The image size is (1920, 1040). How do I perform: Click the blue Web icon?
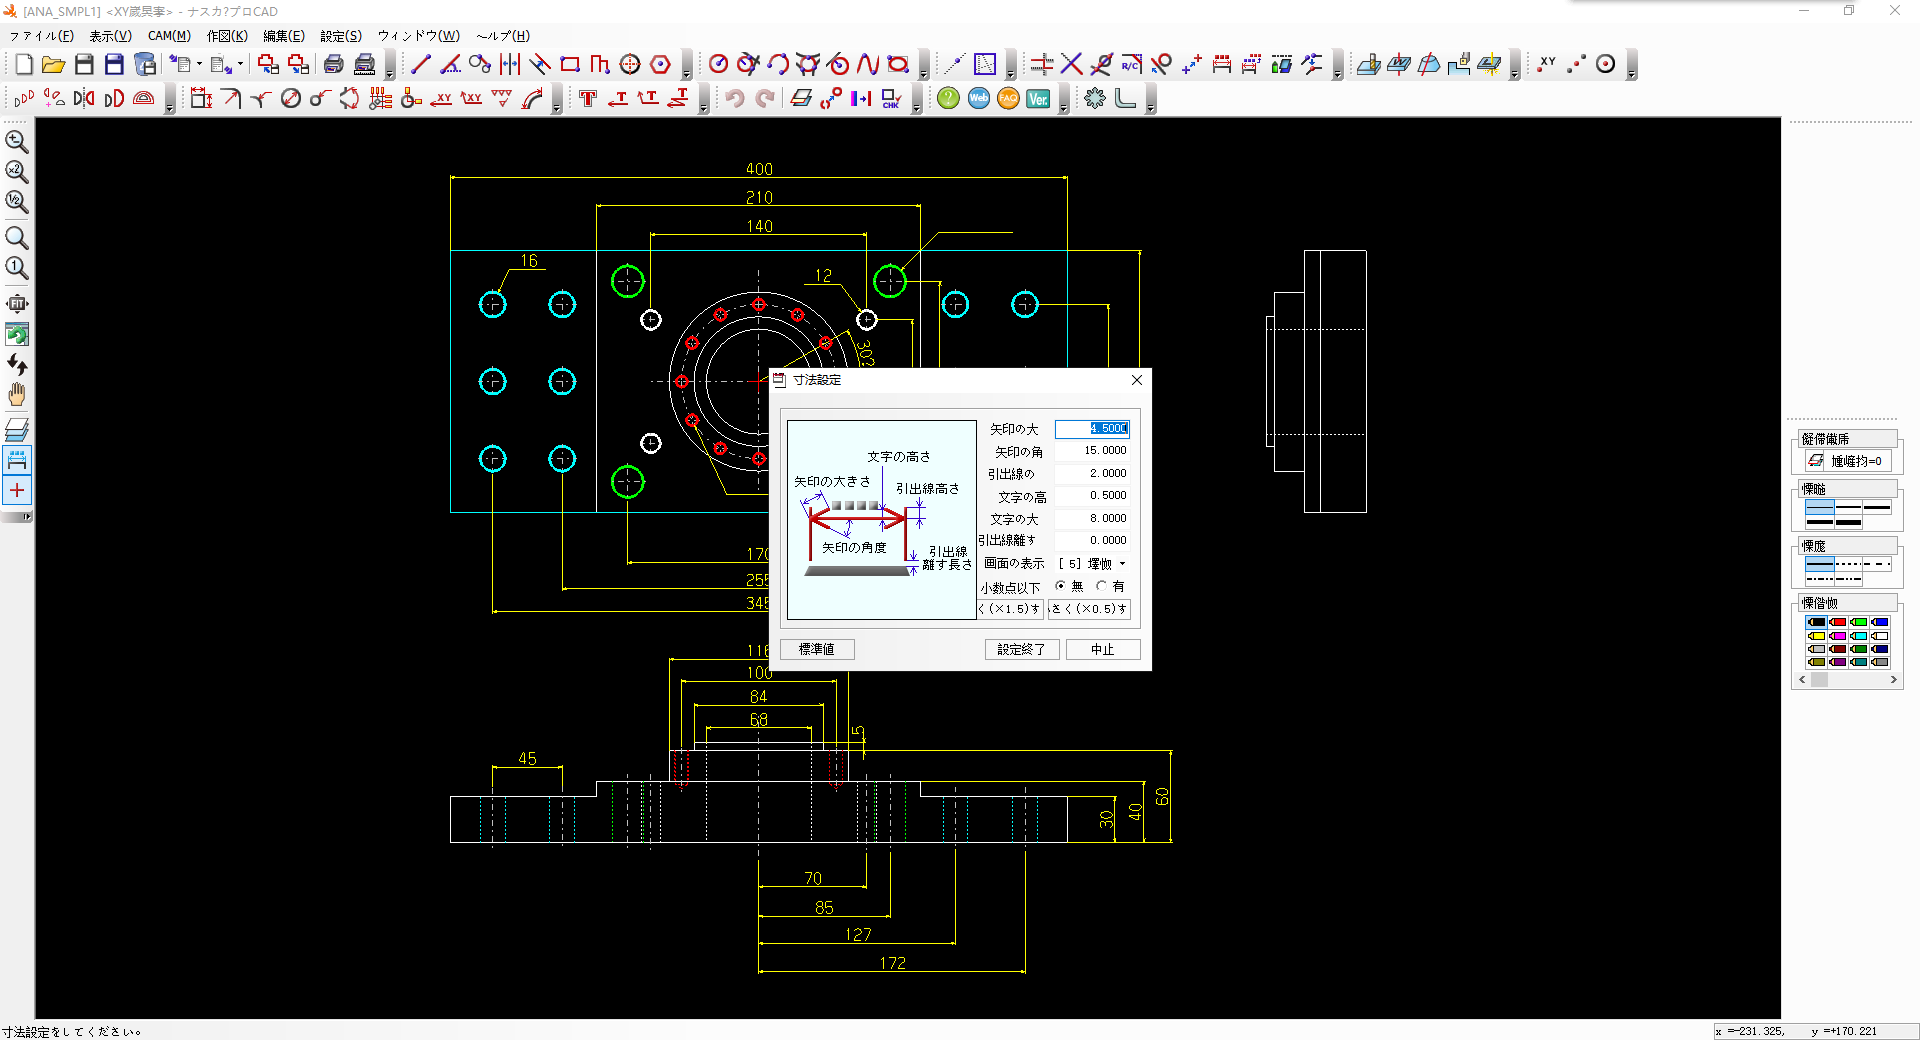pos(979,98)
